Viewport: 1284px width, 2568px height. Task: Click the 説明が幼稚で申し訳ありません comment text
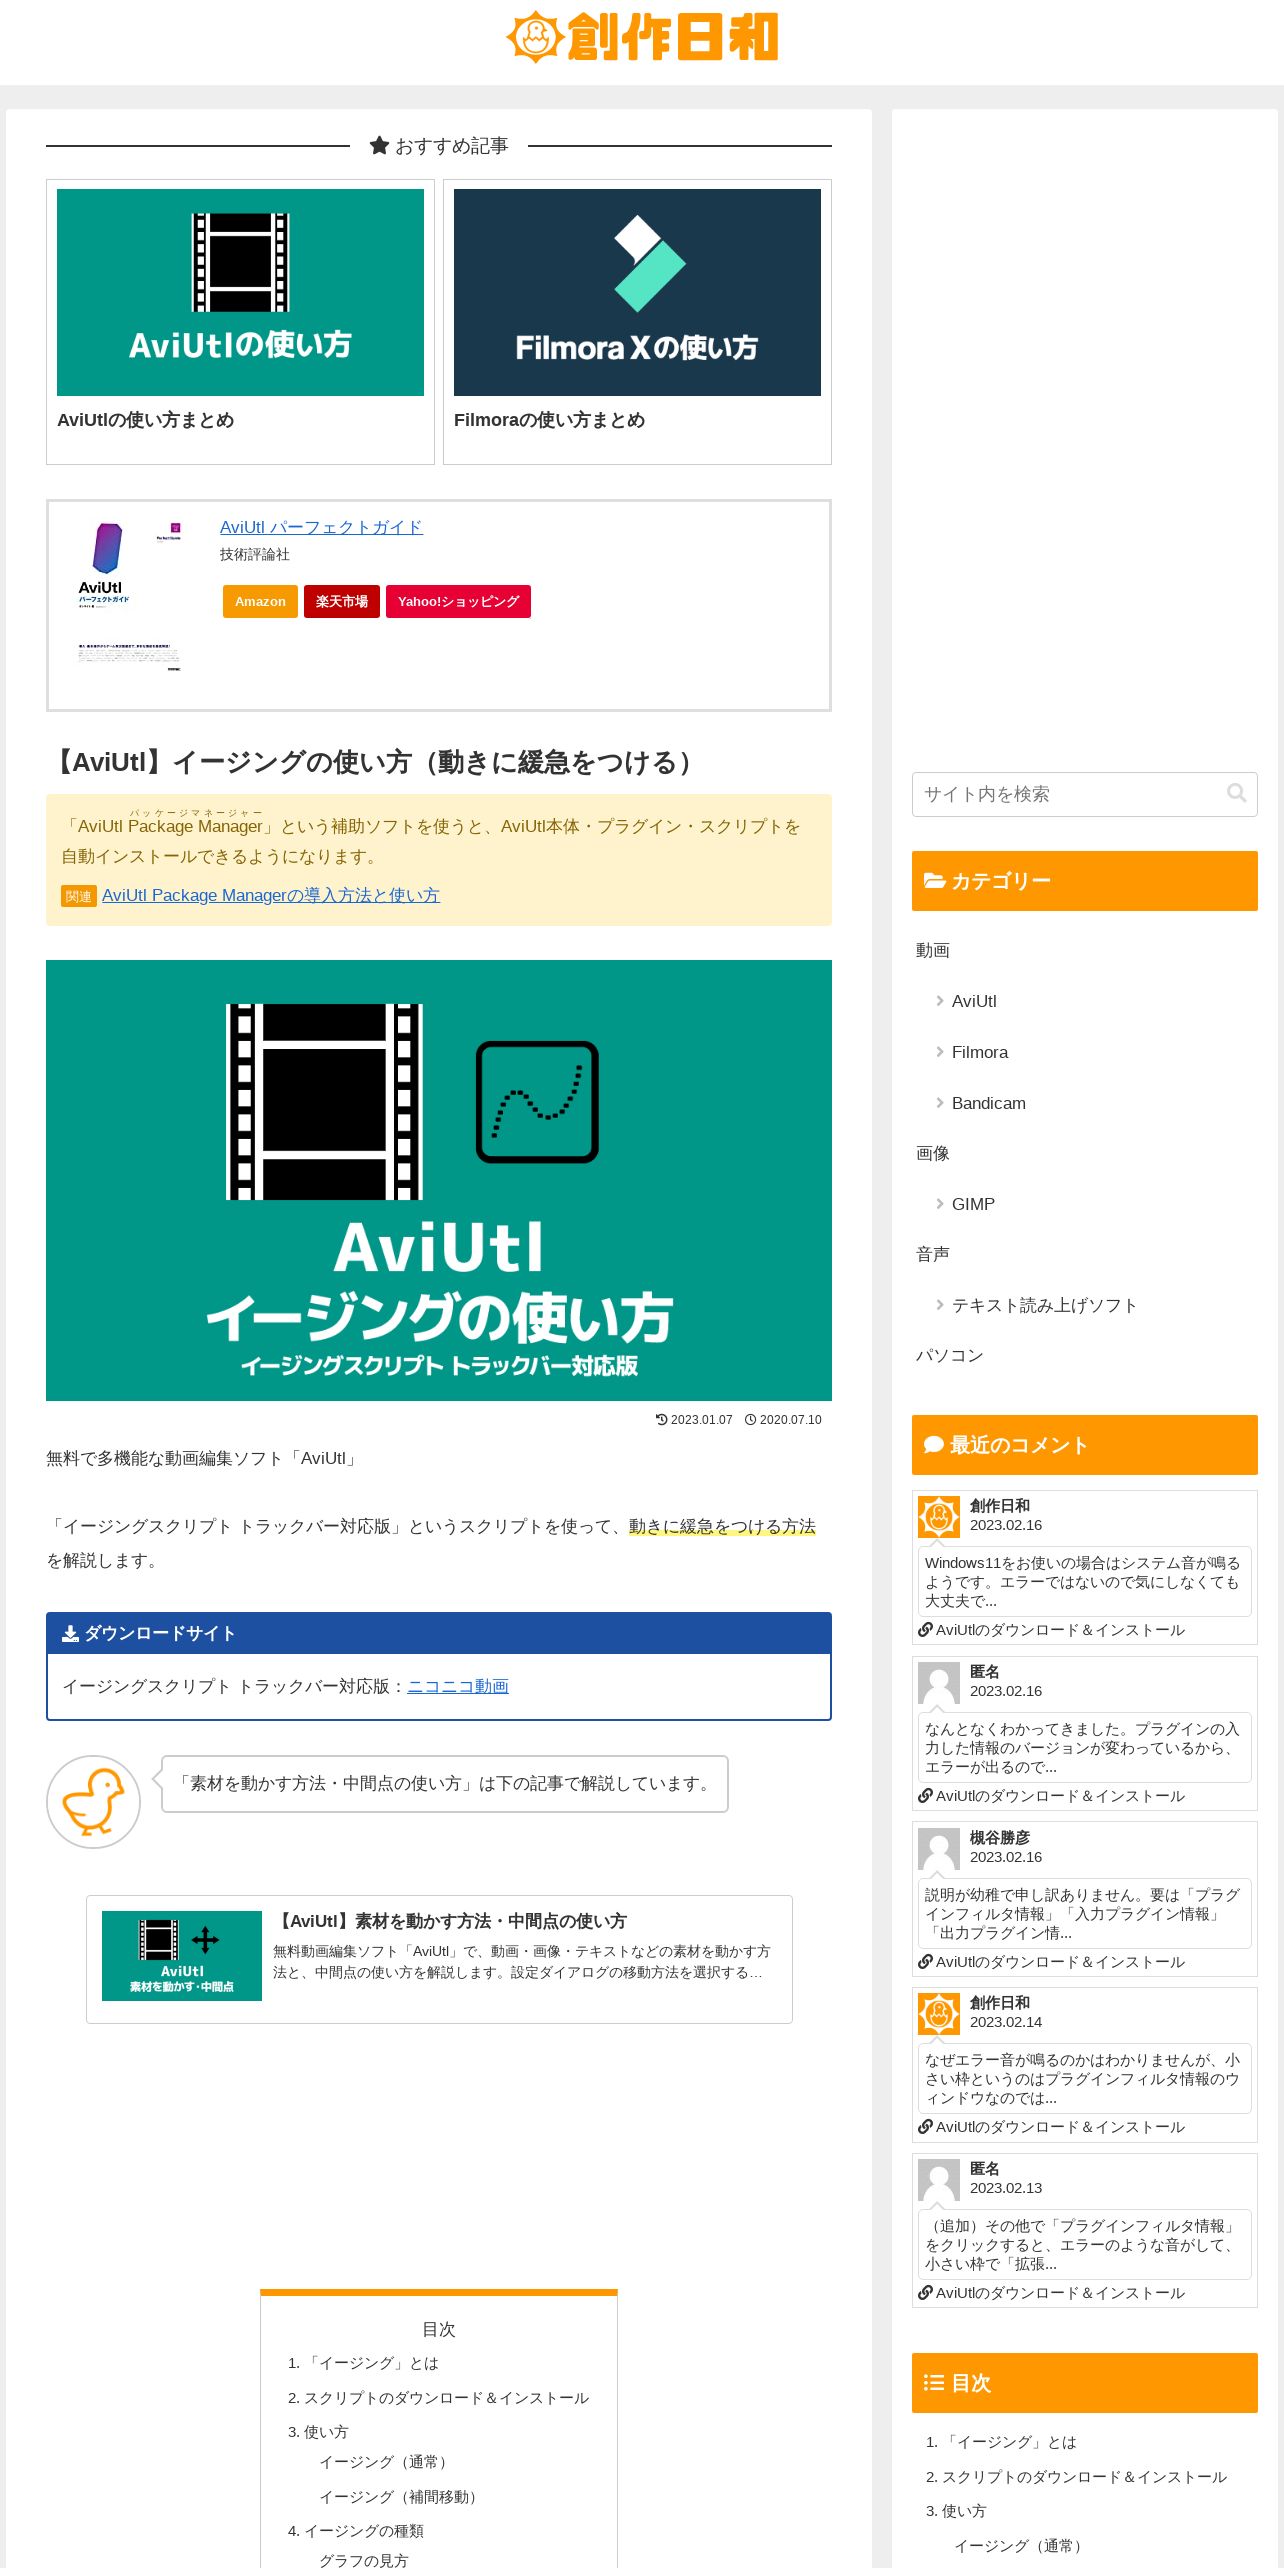click(x=1084, y=1914)
